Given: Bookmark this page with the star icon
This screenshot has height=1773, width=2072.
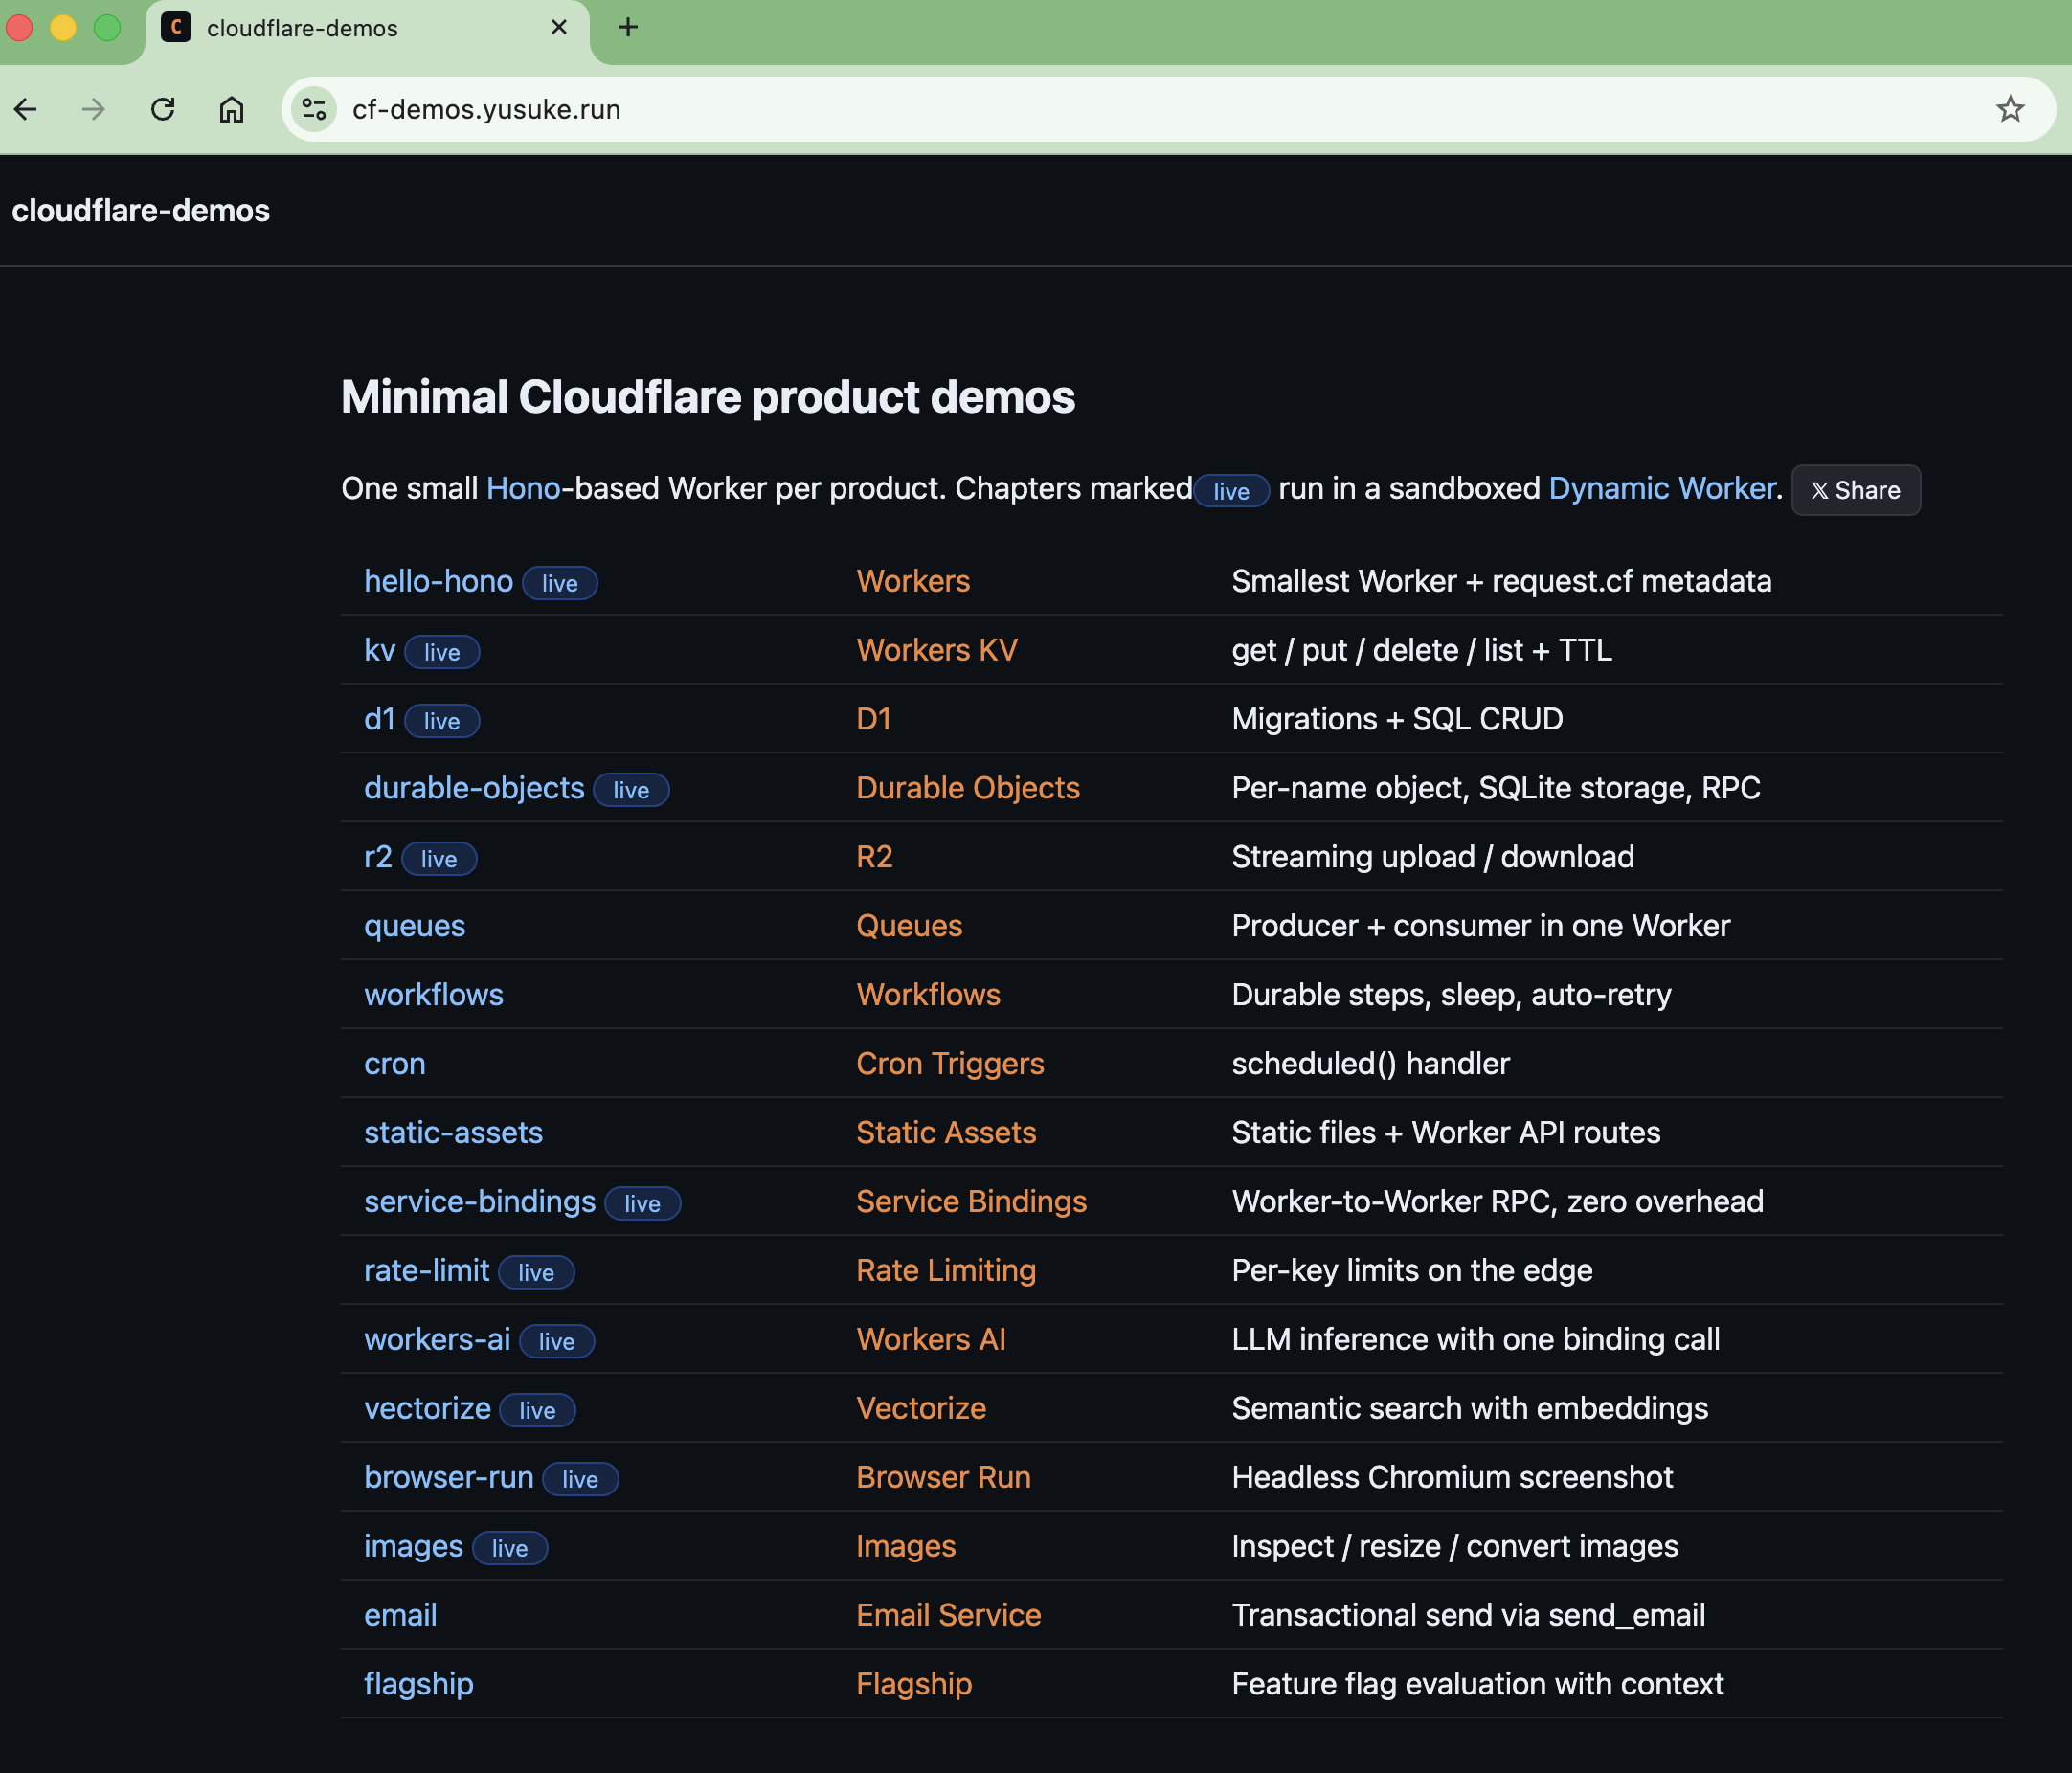Looking at the screenshot, I should (2010, 109).
